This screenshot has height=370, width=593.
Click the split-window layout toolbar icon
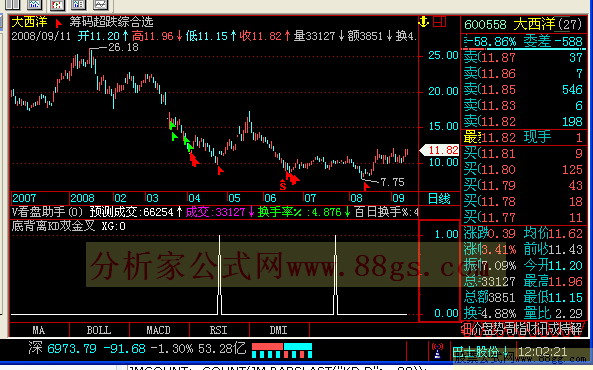point(12,5)
